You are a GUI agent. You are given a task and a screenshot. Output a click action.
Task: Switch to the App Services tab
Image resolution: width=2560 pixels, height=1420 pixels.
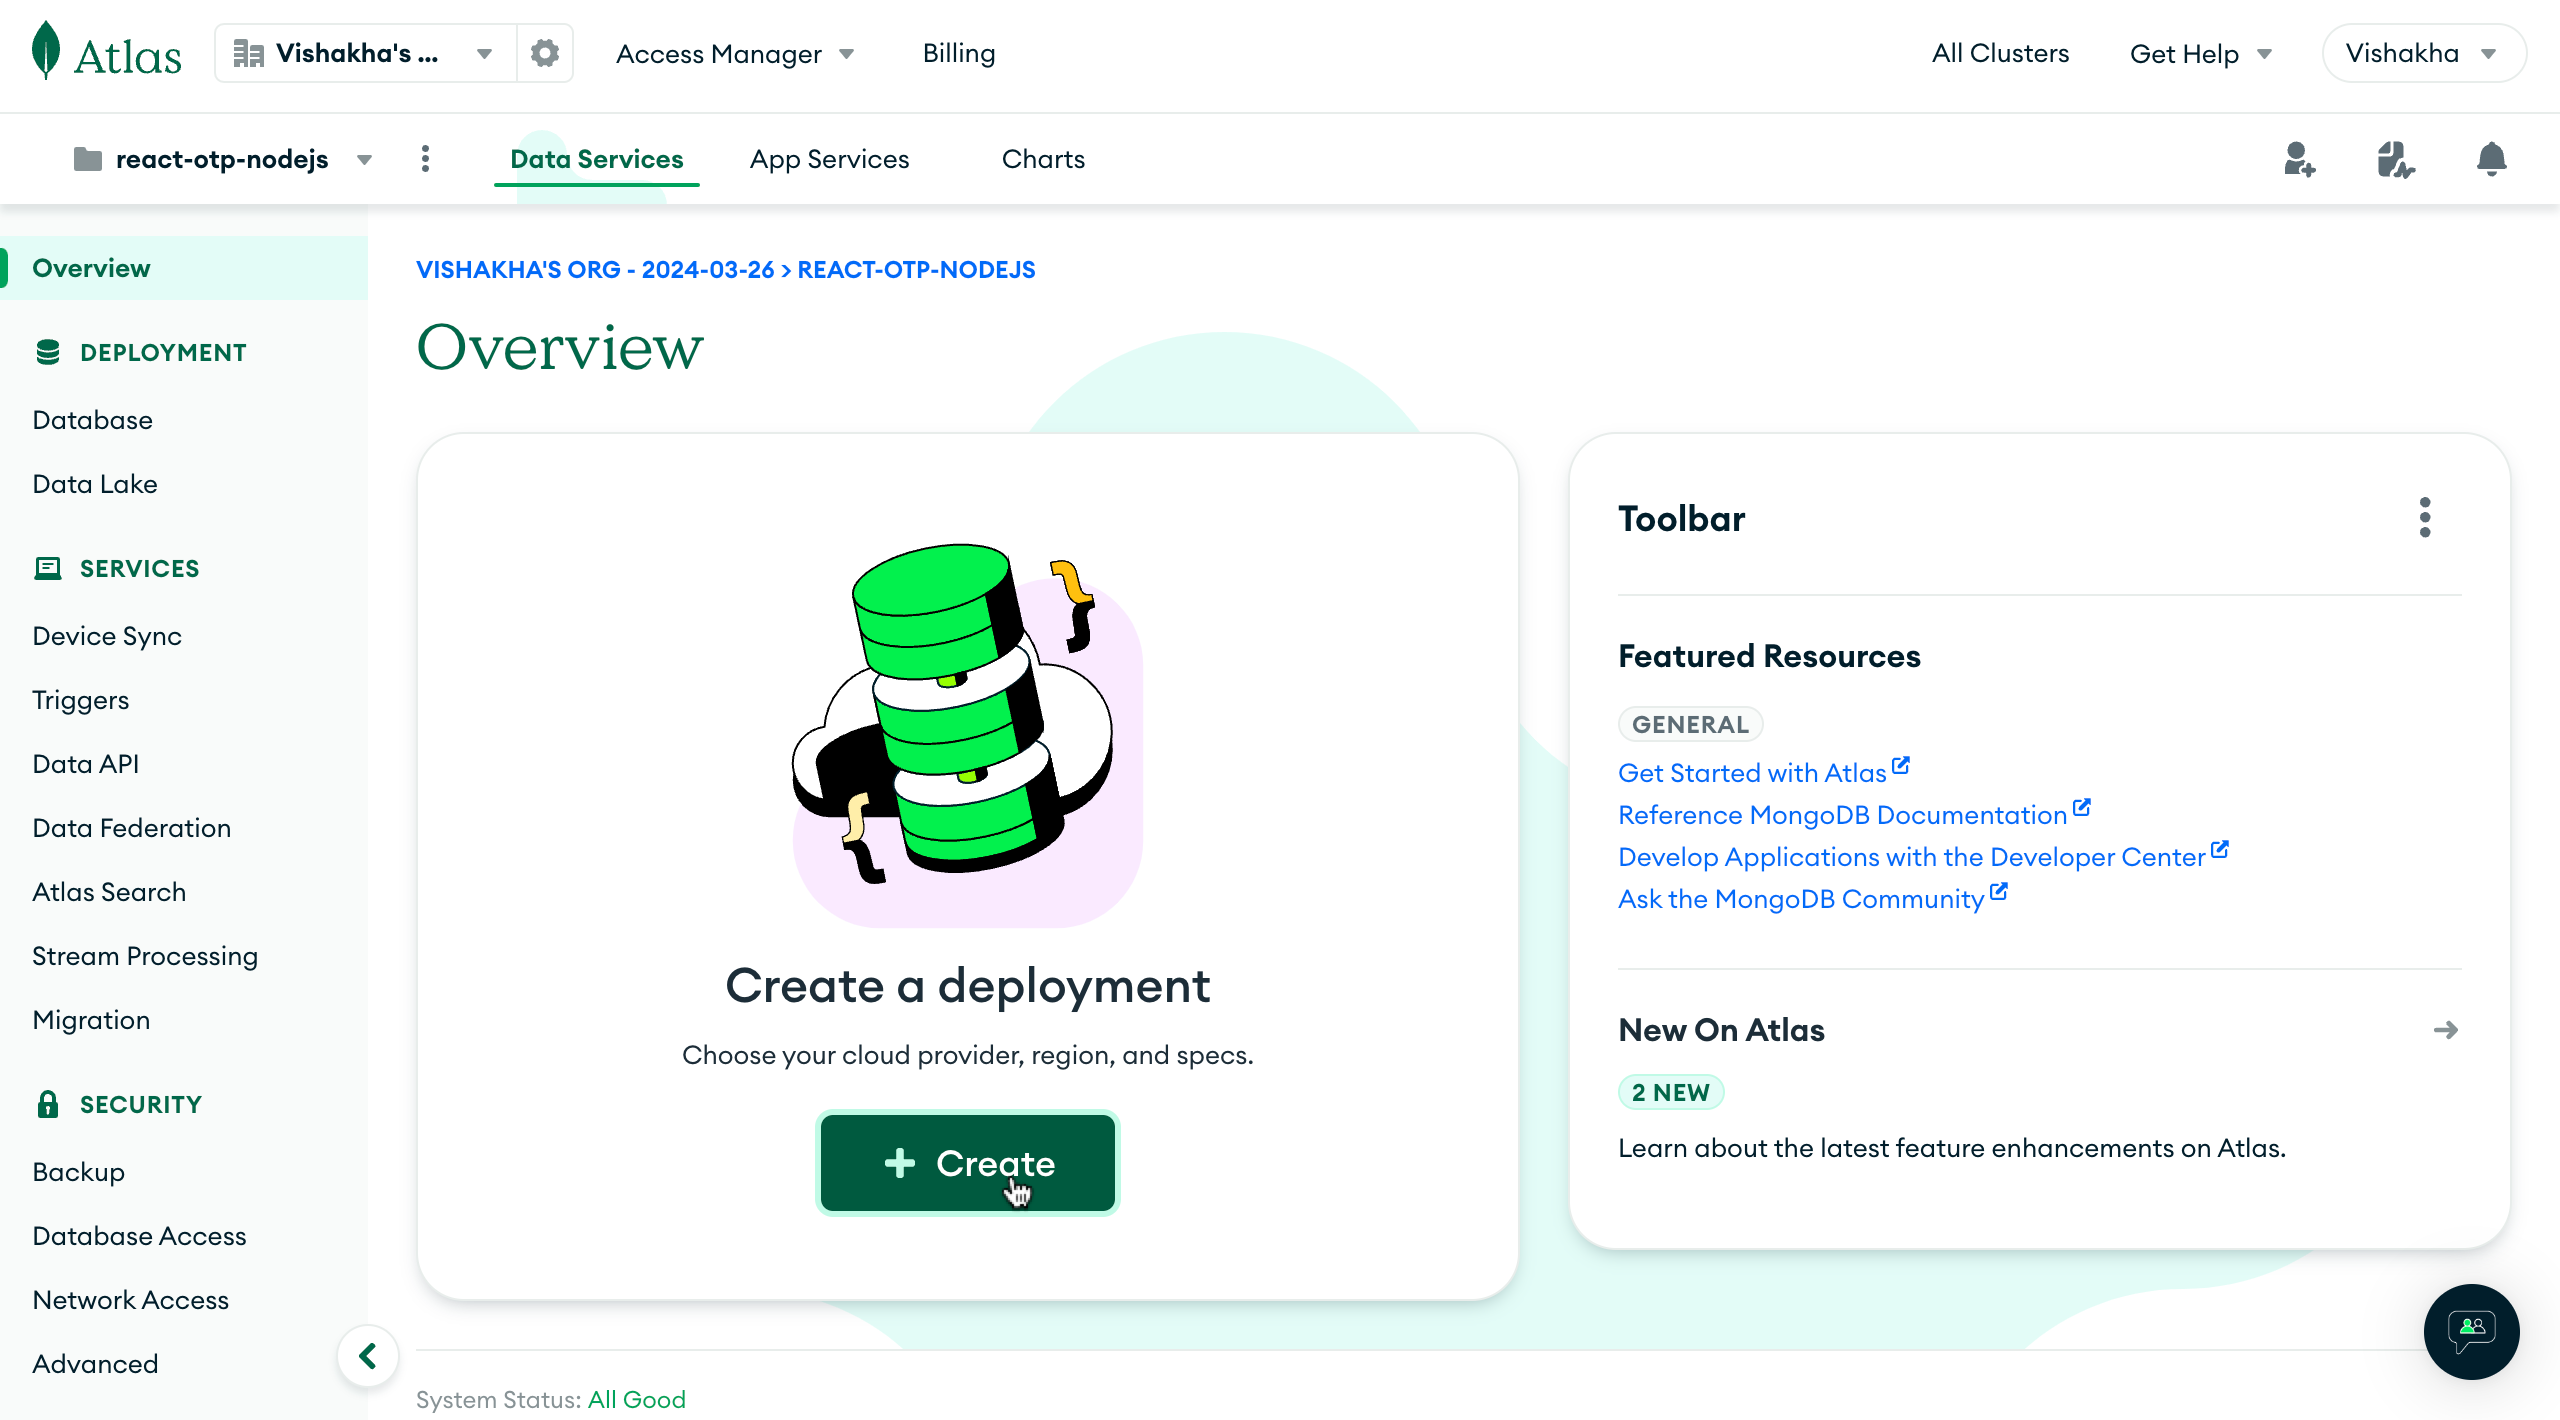pyautogui.click(x=829, y=159)
